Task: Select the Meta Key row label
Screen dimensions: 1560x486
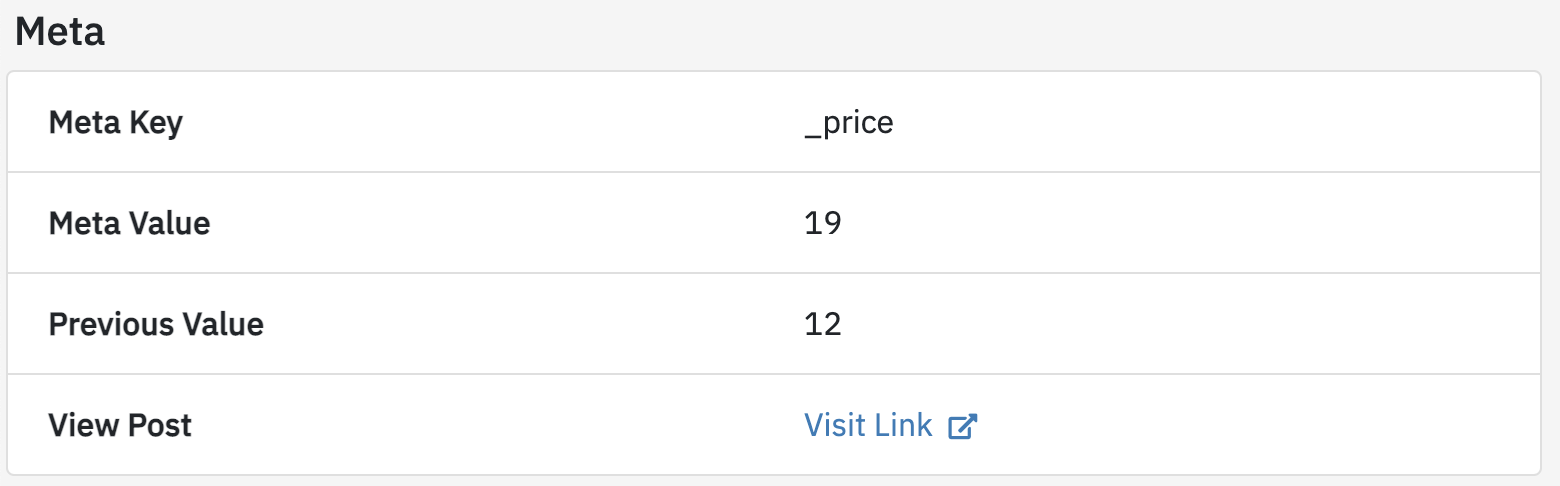Action: (x=115, y=122)
